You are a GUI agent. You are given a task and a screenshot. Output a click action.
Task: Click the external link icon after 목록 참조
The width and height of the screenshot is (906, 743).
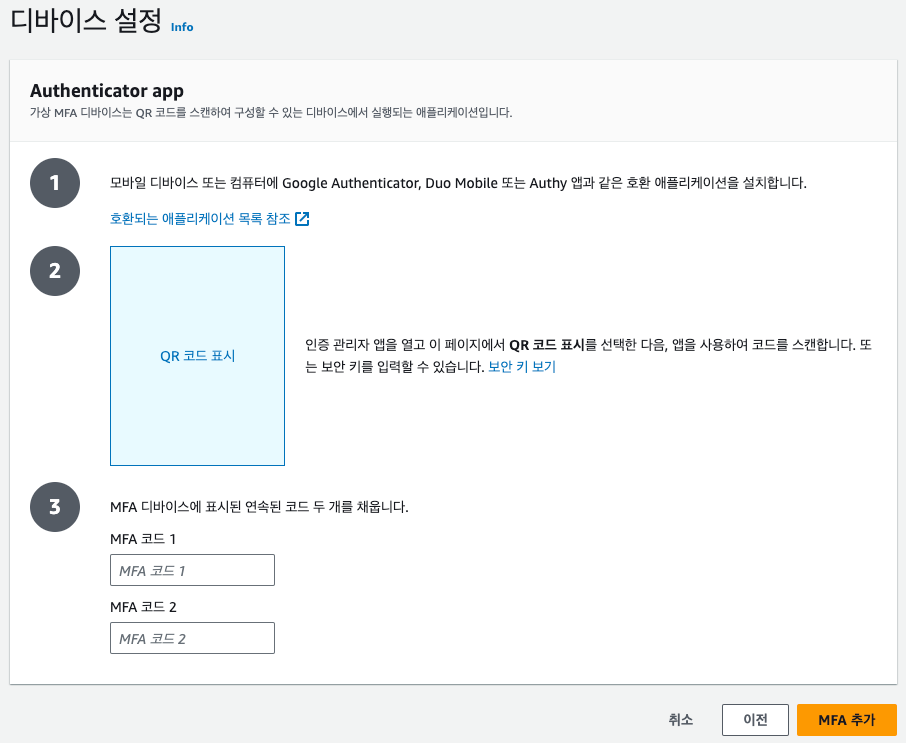point(302,219)
